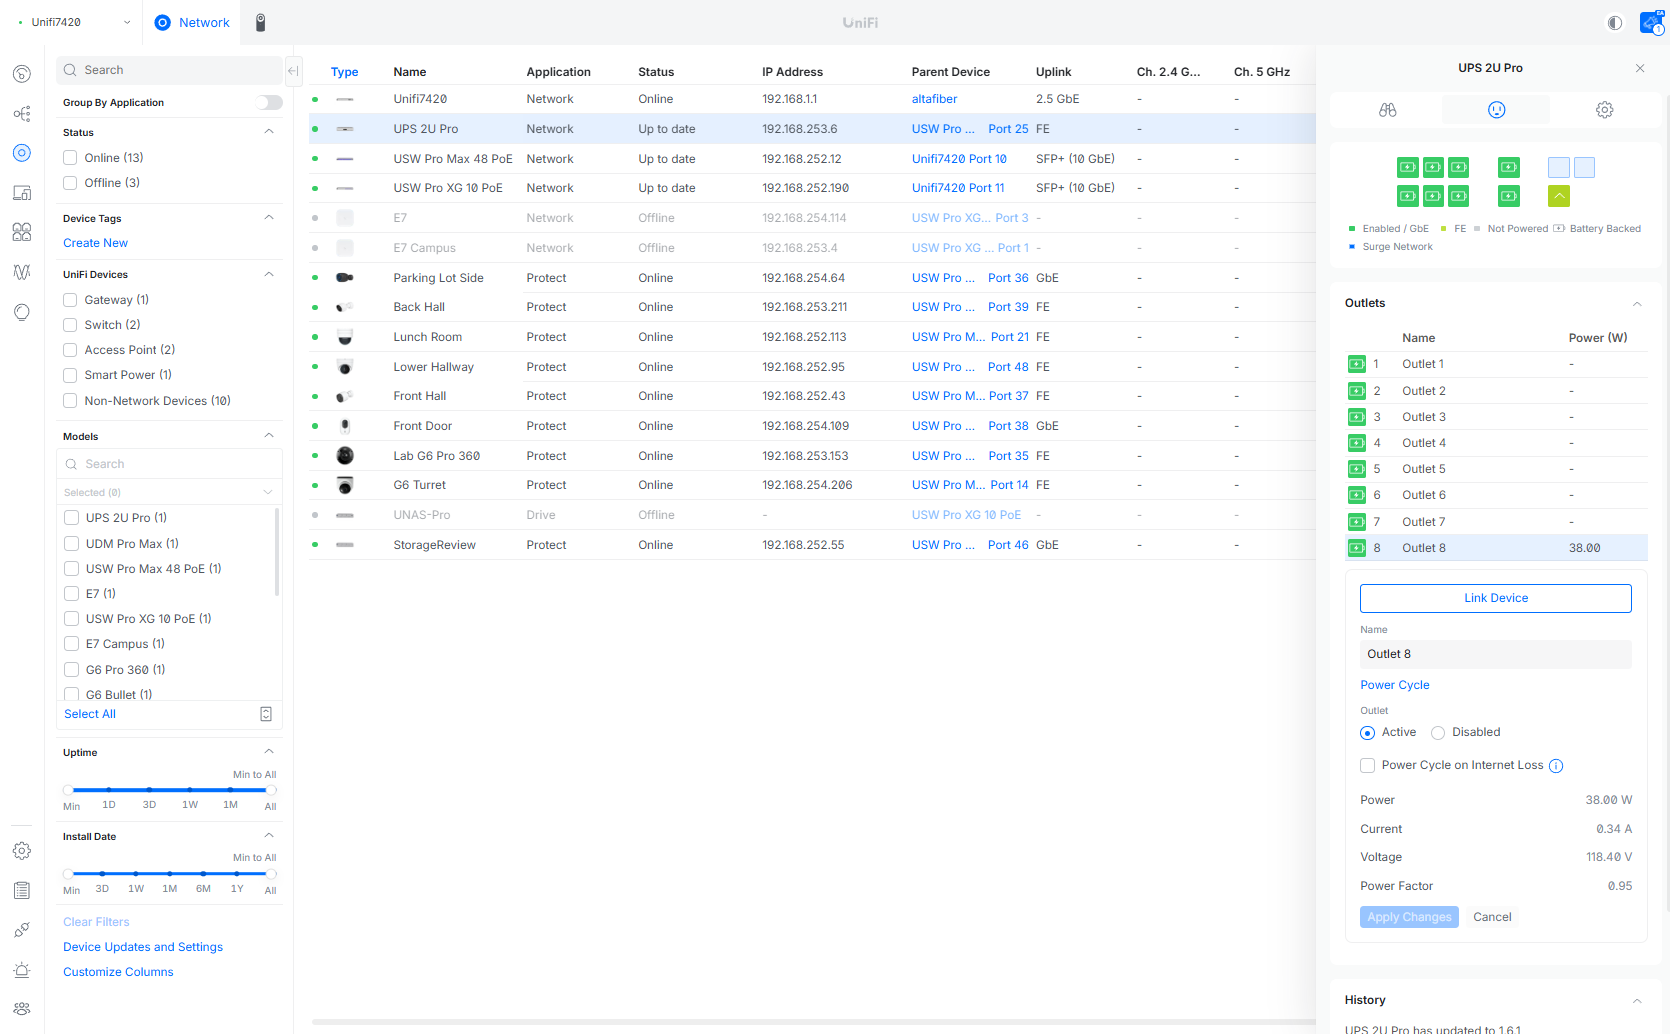Select Outlet 5 power icon in outlets list
Viewport: 1670px width, 1034px height.
click(1357, 469)
